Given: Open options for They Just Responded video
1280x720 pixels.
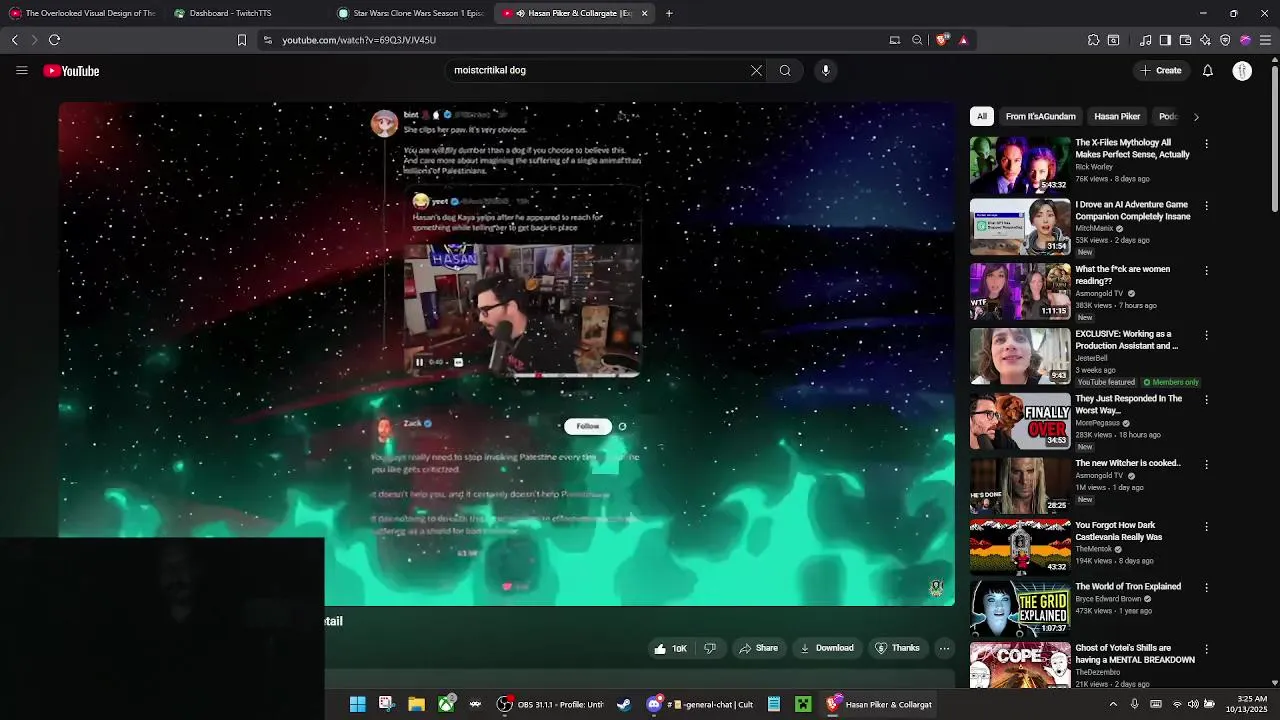Looking at the screenshot, I should click(1206, 400).
